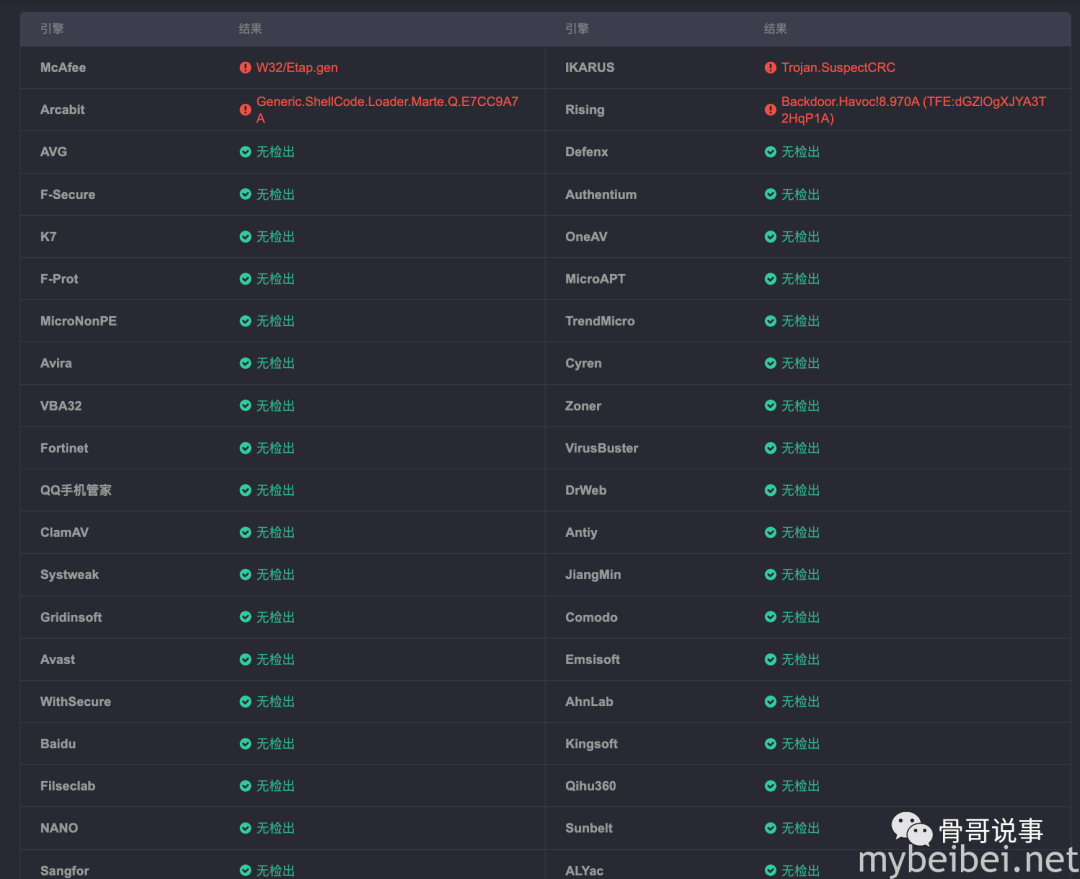Click the red alert icon beside Trojan.SuspectCRC
Viewport: 1080px width, 879px height.
(x=770, y=68)
